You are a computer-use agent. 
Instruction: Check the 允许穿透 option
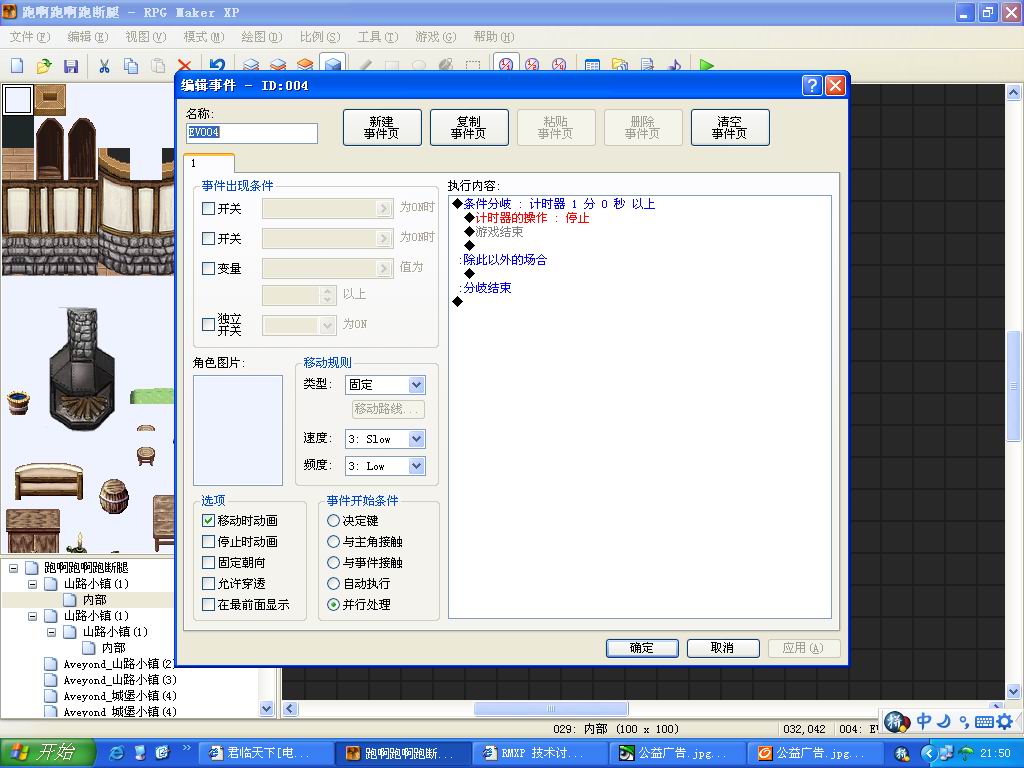[x=208, y=583]
